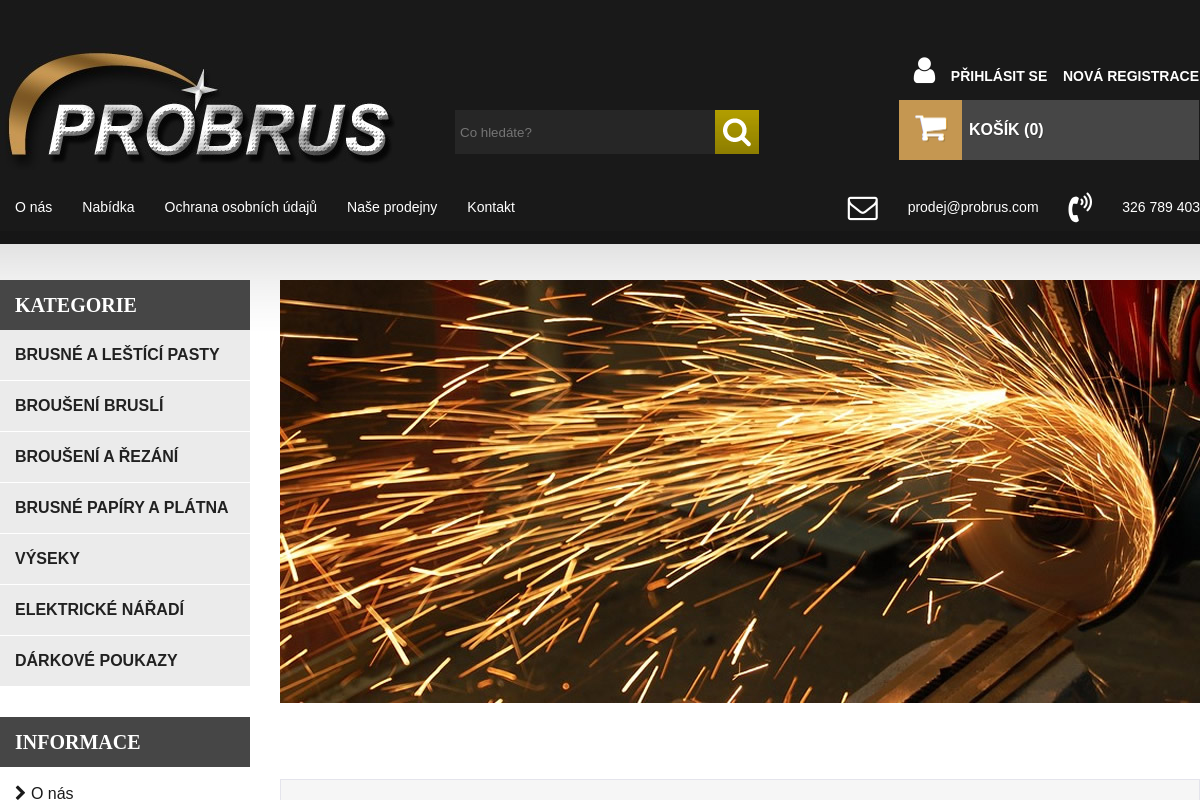Click the phone handset icon
Image resolution: width=1200 pixels, height=800 pixels.
point(1080,207)
